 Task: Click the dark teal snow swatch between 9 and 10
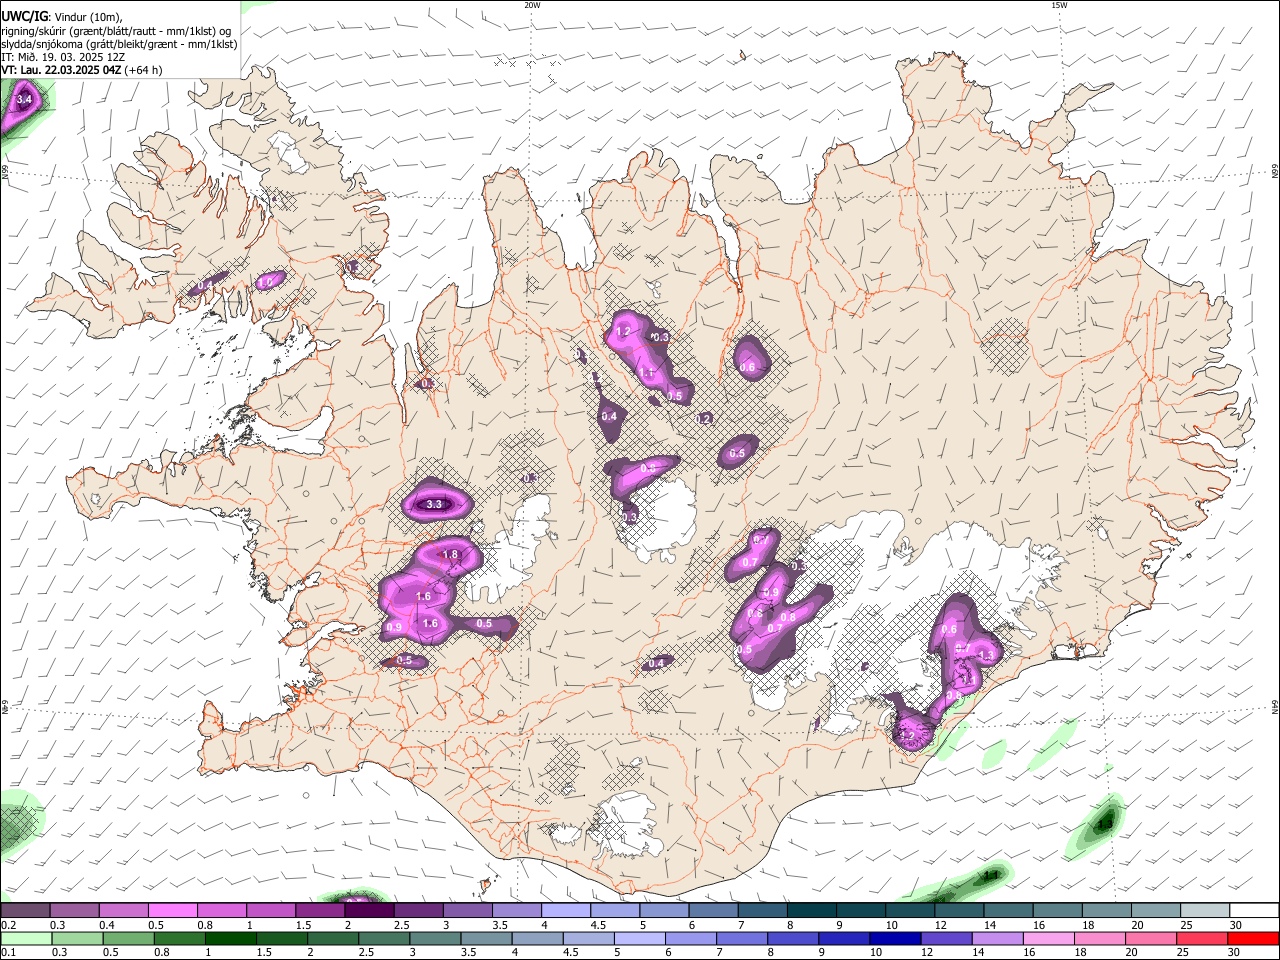point(862,910)
